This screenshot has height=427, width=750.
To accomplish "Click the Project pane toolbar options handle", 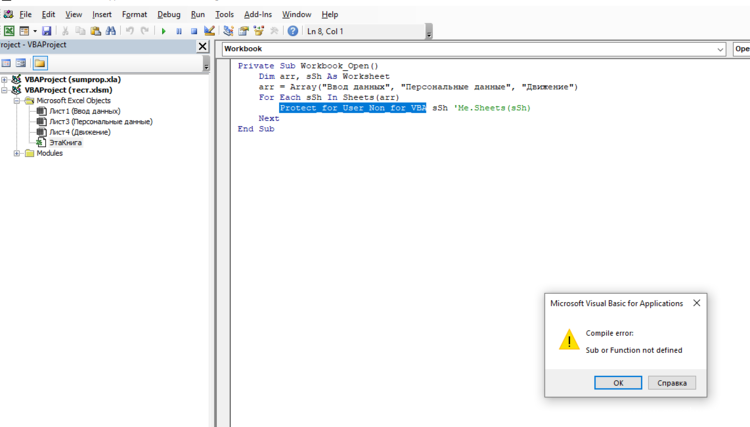I will point(206,64).
